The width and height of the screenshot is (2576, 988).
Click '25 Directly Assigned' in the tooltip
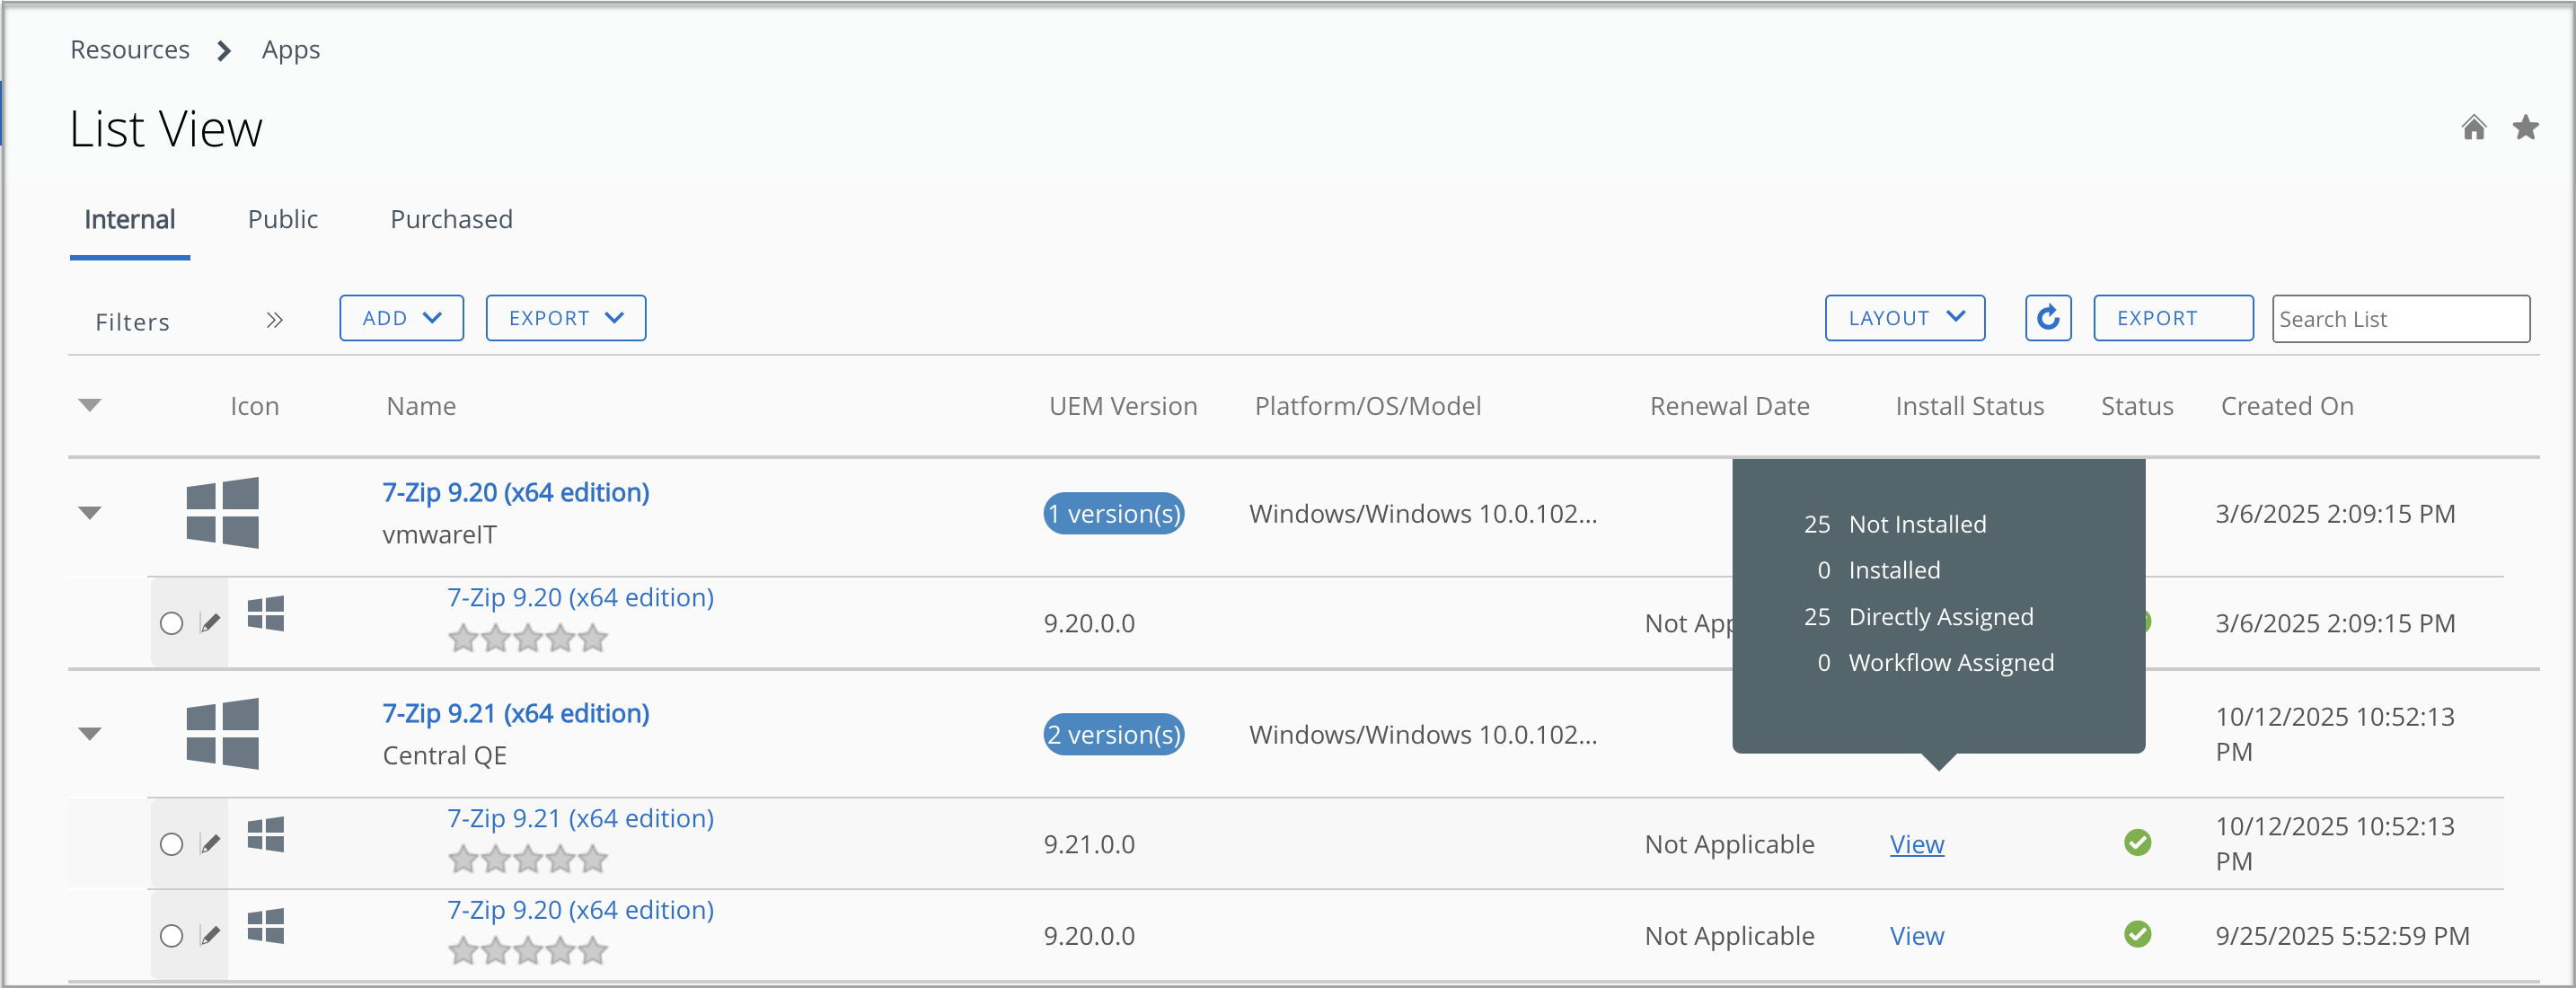pos(1919,616)
